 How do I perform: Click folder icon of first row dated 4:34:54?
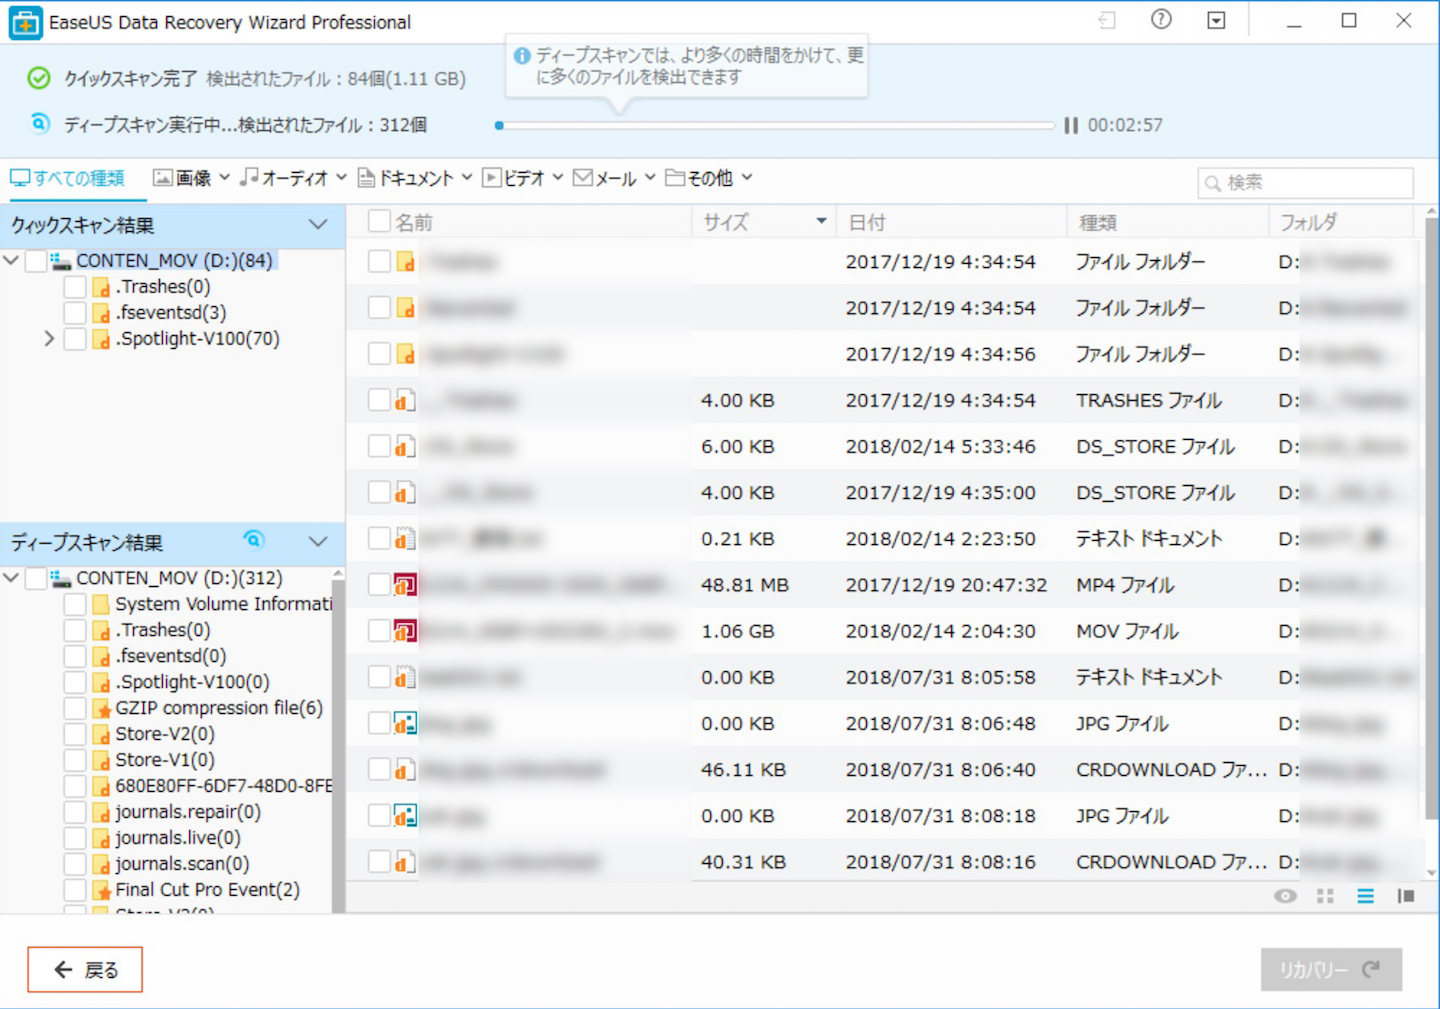coord(405,262)
